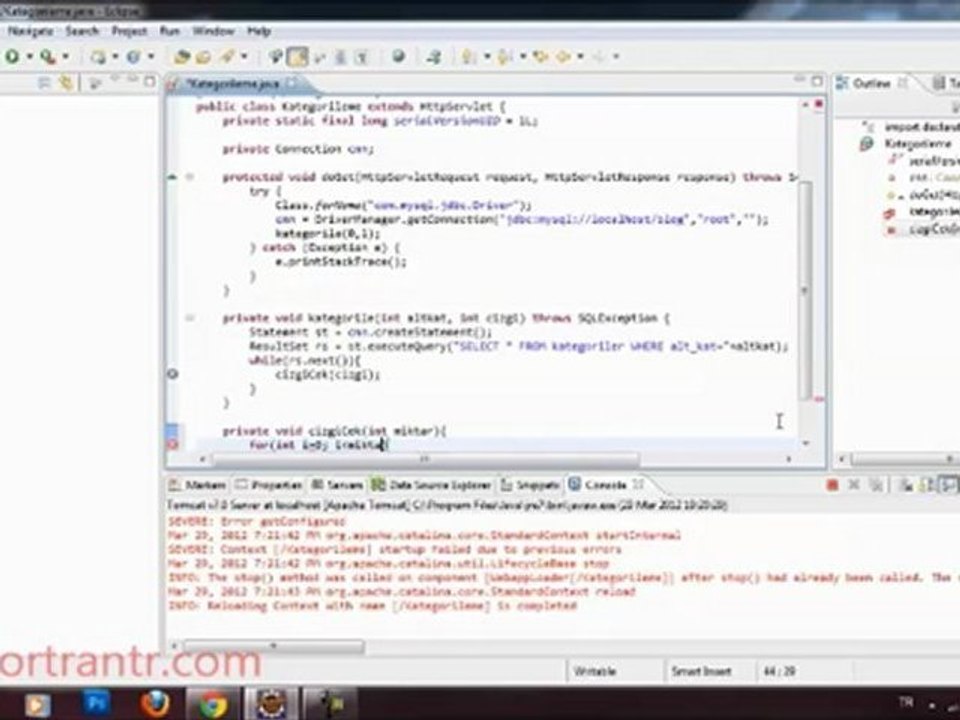The image size is (960, 720).
Task: Switch to the Outline tab
Action: (871, 83)
